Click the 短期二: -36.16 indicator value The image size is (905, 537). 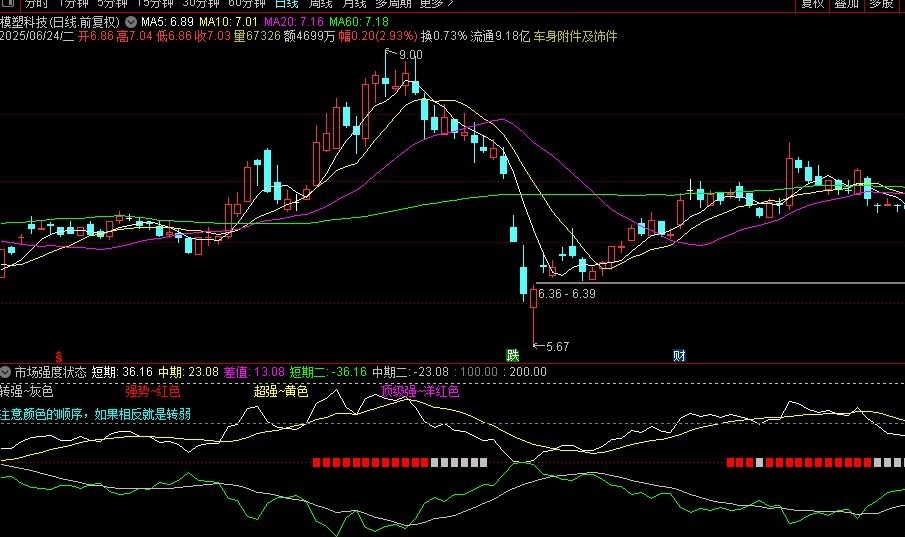click(328, 372)
